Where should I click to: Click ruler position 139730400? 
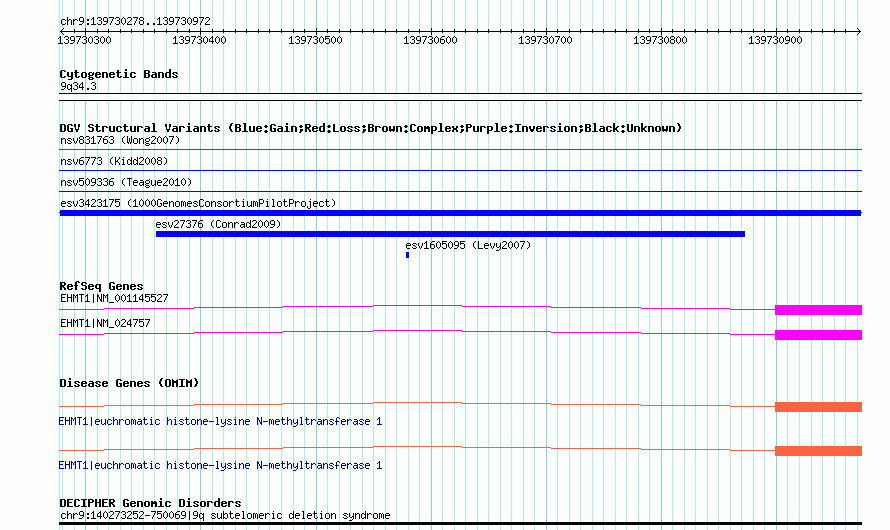point(199,40)
